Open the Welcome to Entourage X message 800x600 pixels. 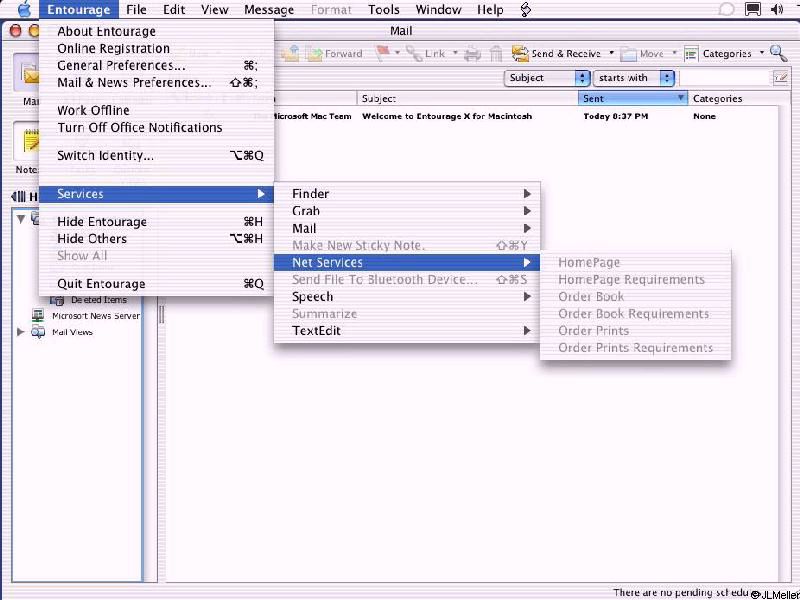coord(446,116)
